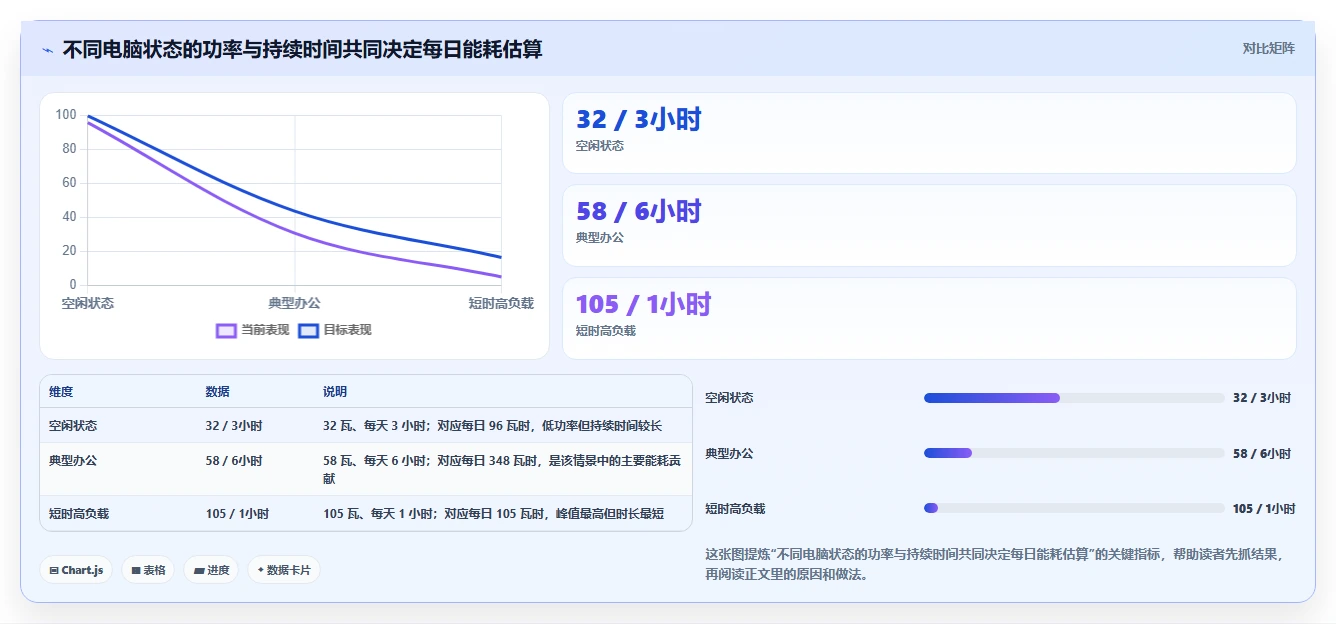This screenshot has height=624, width=1336.
Task: Select the 表格 tag chip
Action: [x=149, y=570]
